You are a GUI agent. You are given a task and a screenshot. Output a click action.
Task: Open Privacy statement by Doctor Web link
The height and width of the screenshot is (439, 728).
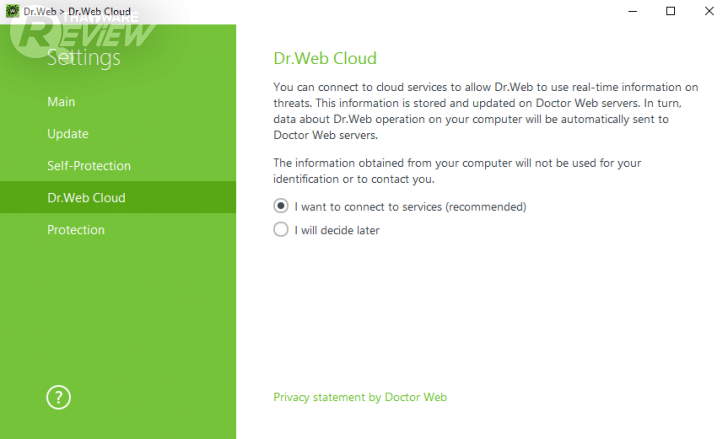[360, 397]
